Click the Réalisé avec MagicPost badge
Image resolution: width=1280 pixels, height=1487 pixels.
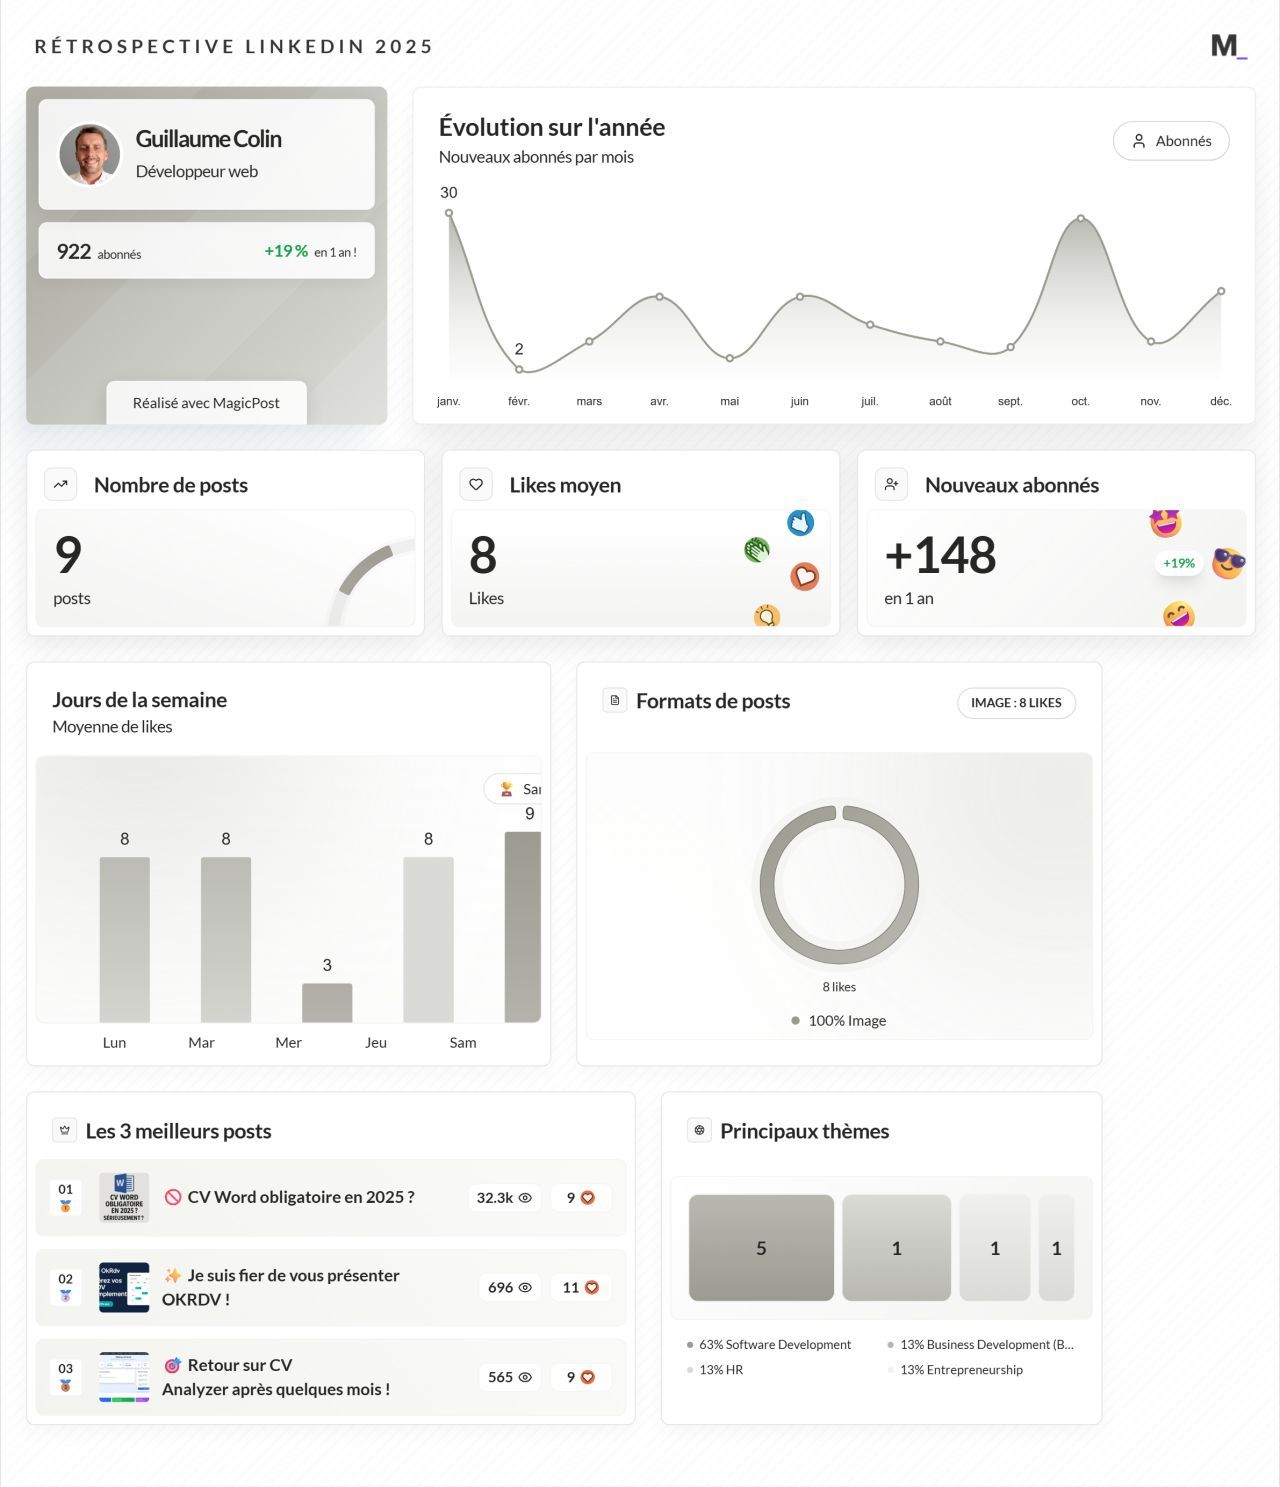(206, 403)
